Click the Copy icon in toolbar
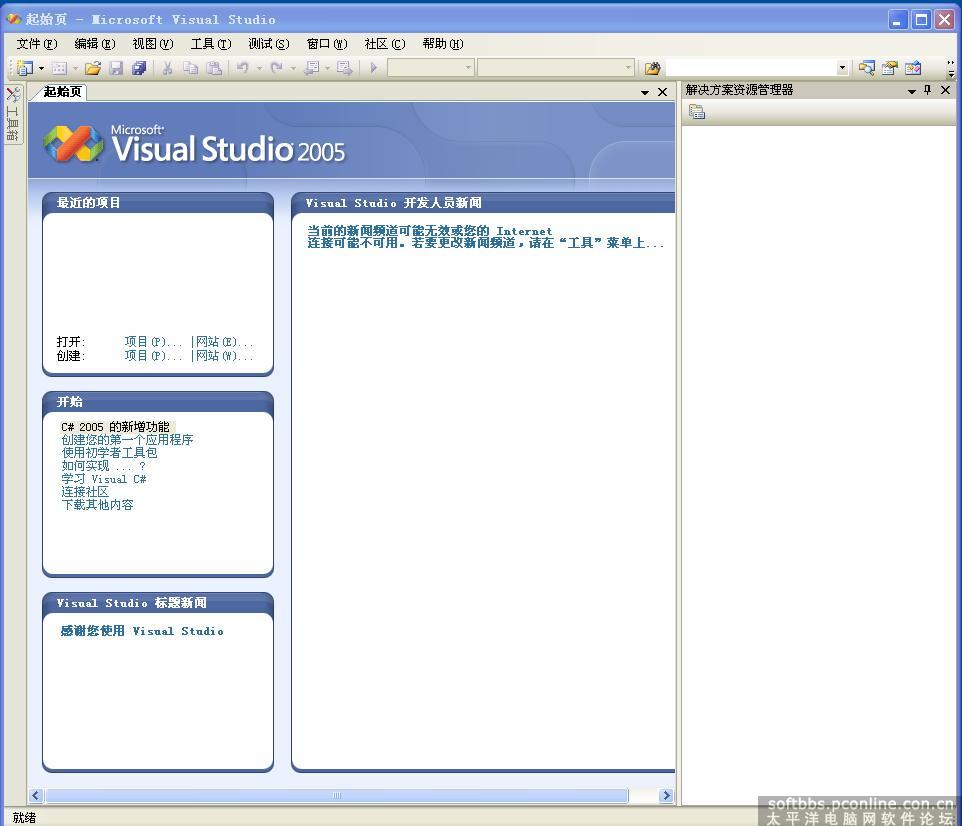The image size is (962, 826). pyautogui.click(x=190, y=68)
